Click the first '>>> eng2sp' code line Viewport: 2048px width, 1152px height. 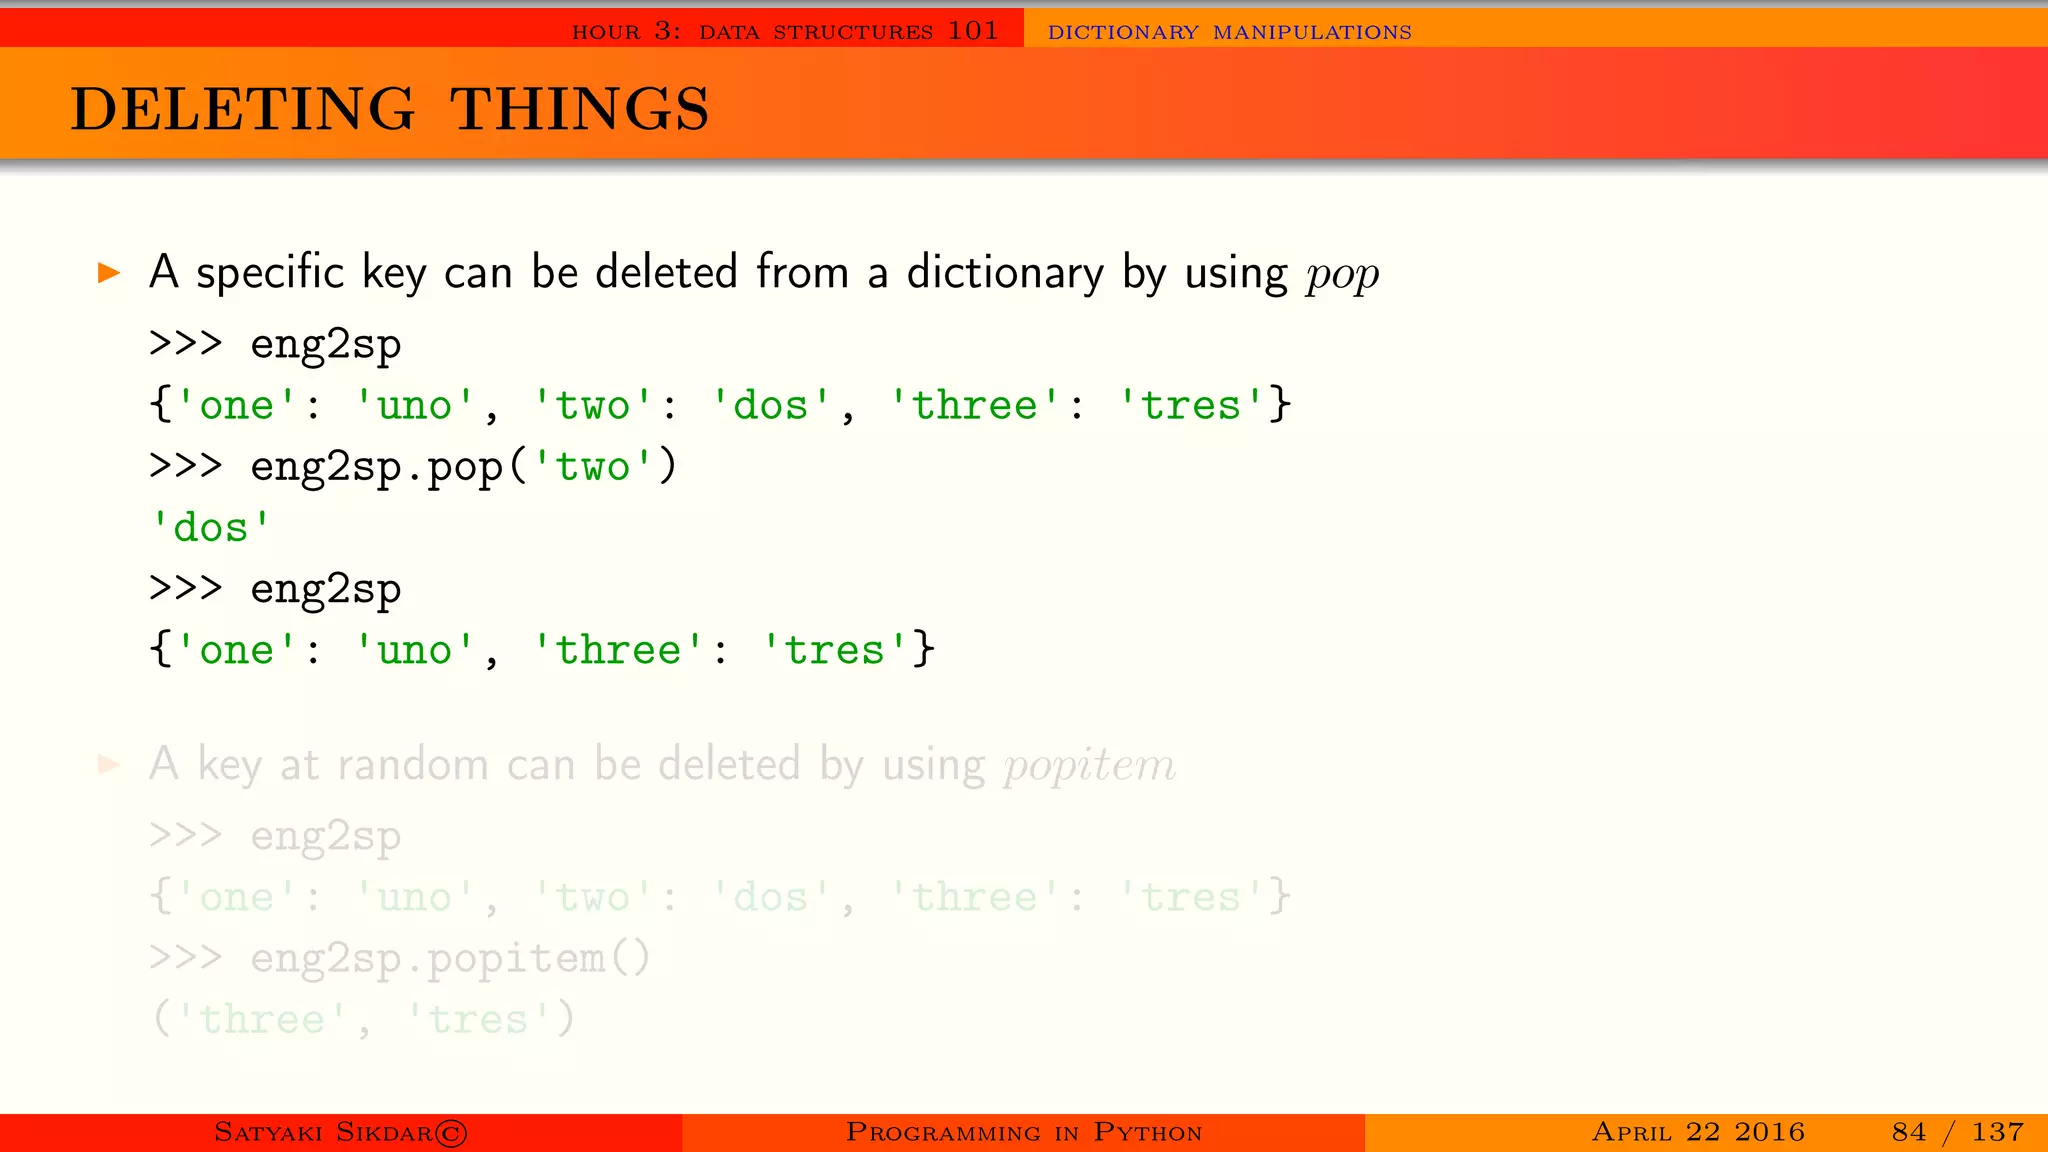pyautogui.click(x=275, y=345)
